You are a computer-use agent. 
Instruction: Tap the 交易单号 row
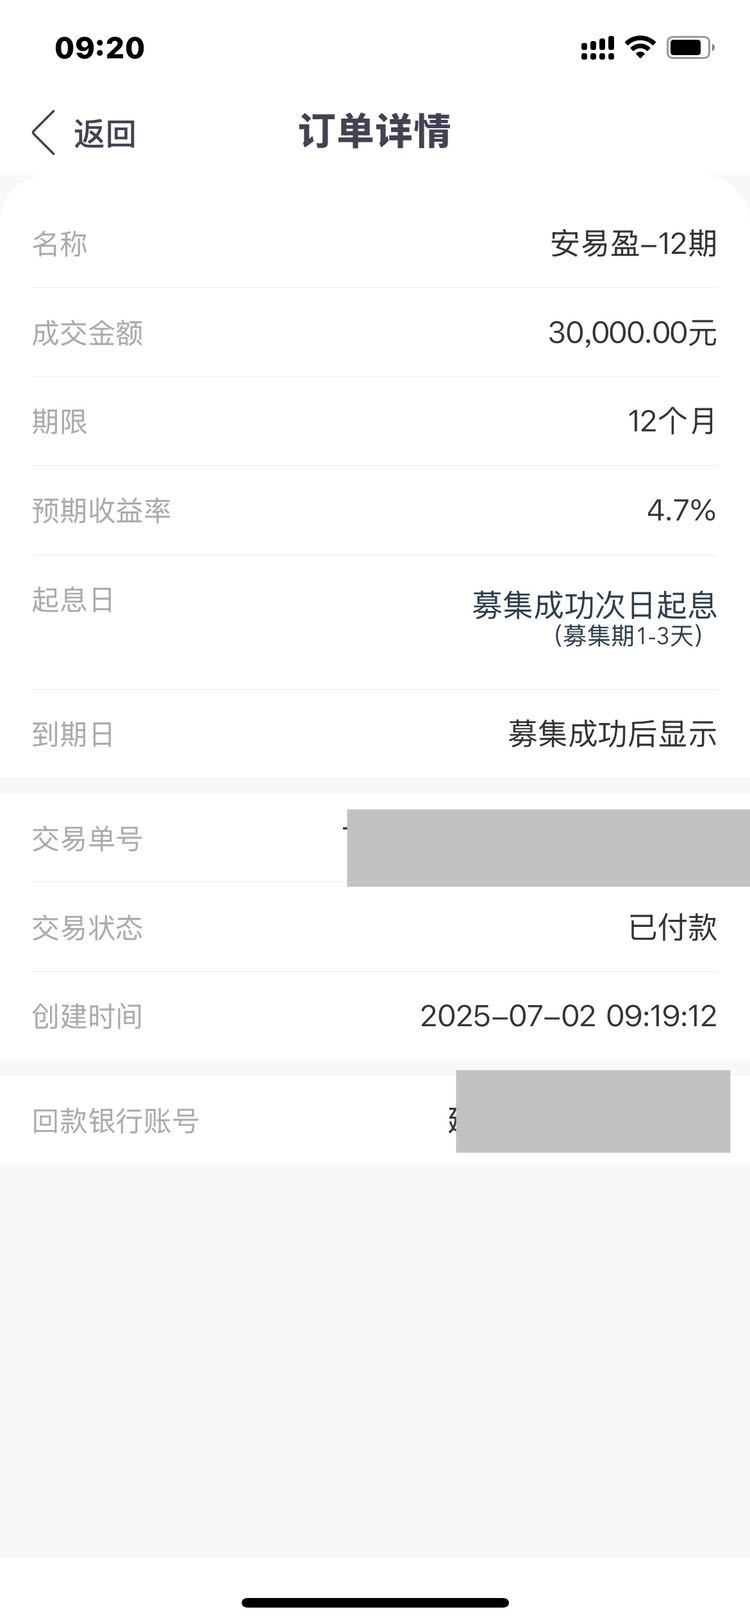tap(375, 839)
